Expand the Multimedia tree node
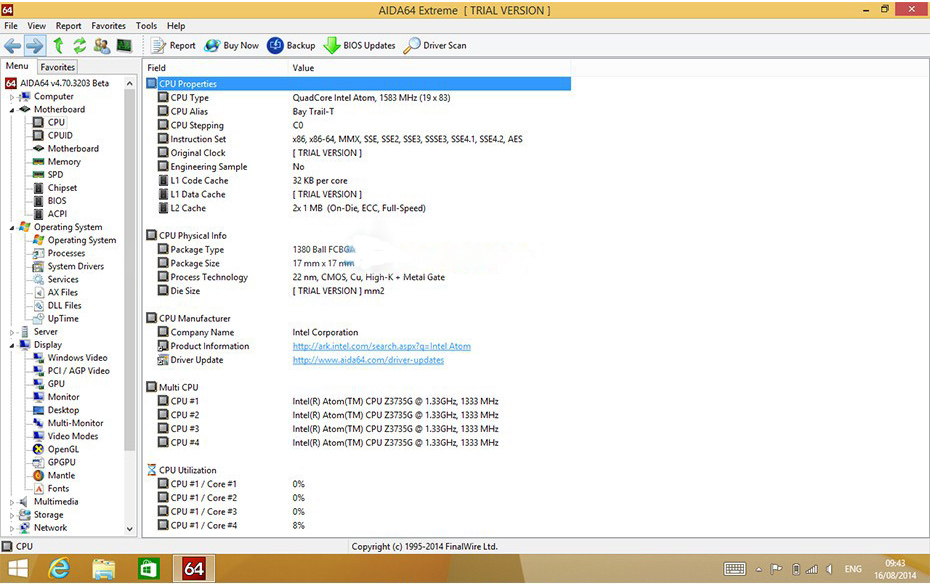This screenshot has height=586, width=930. pos(11,502)
